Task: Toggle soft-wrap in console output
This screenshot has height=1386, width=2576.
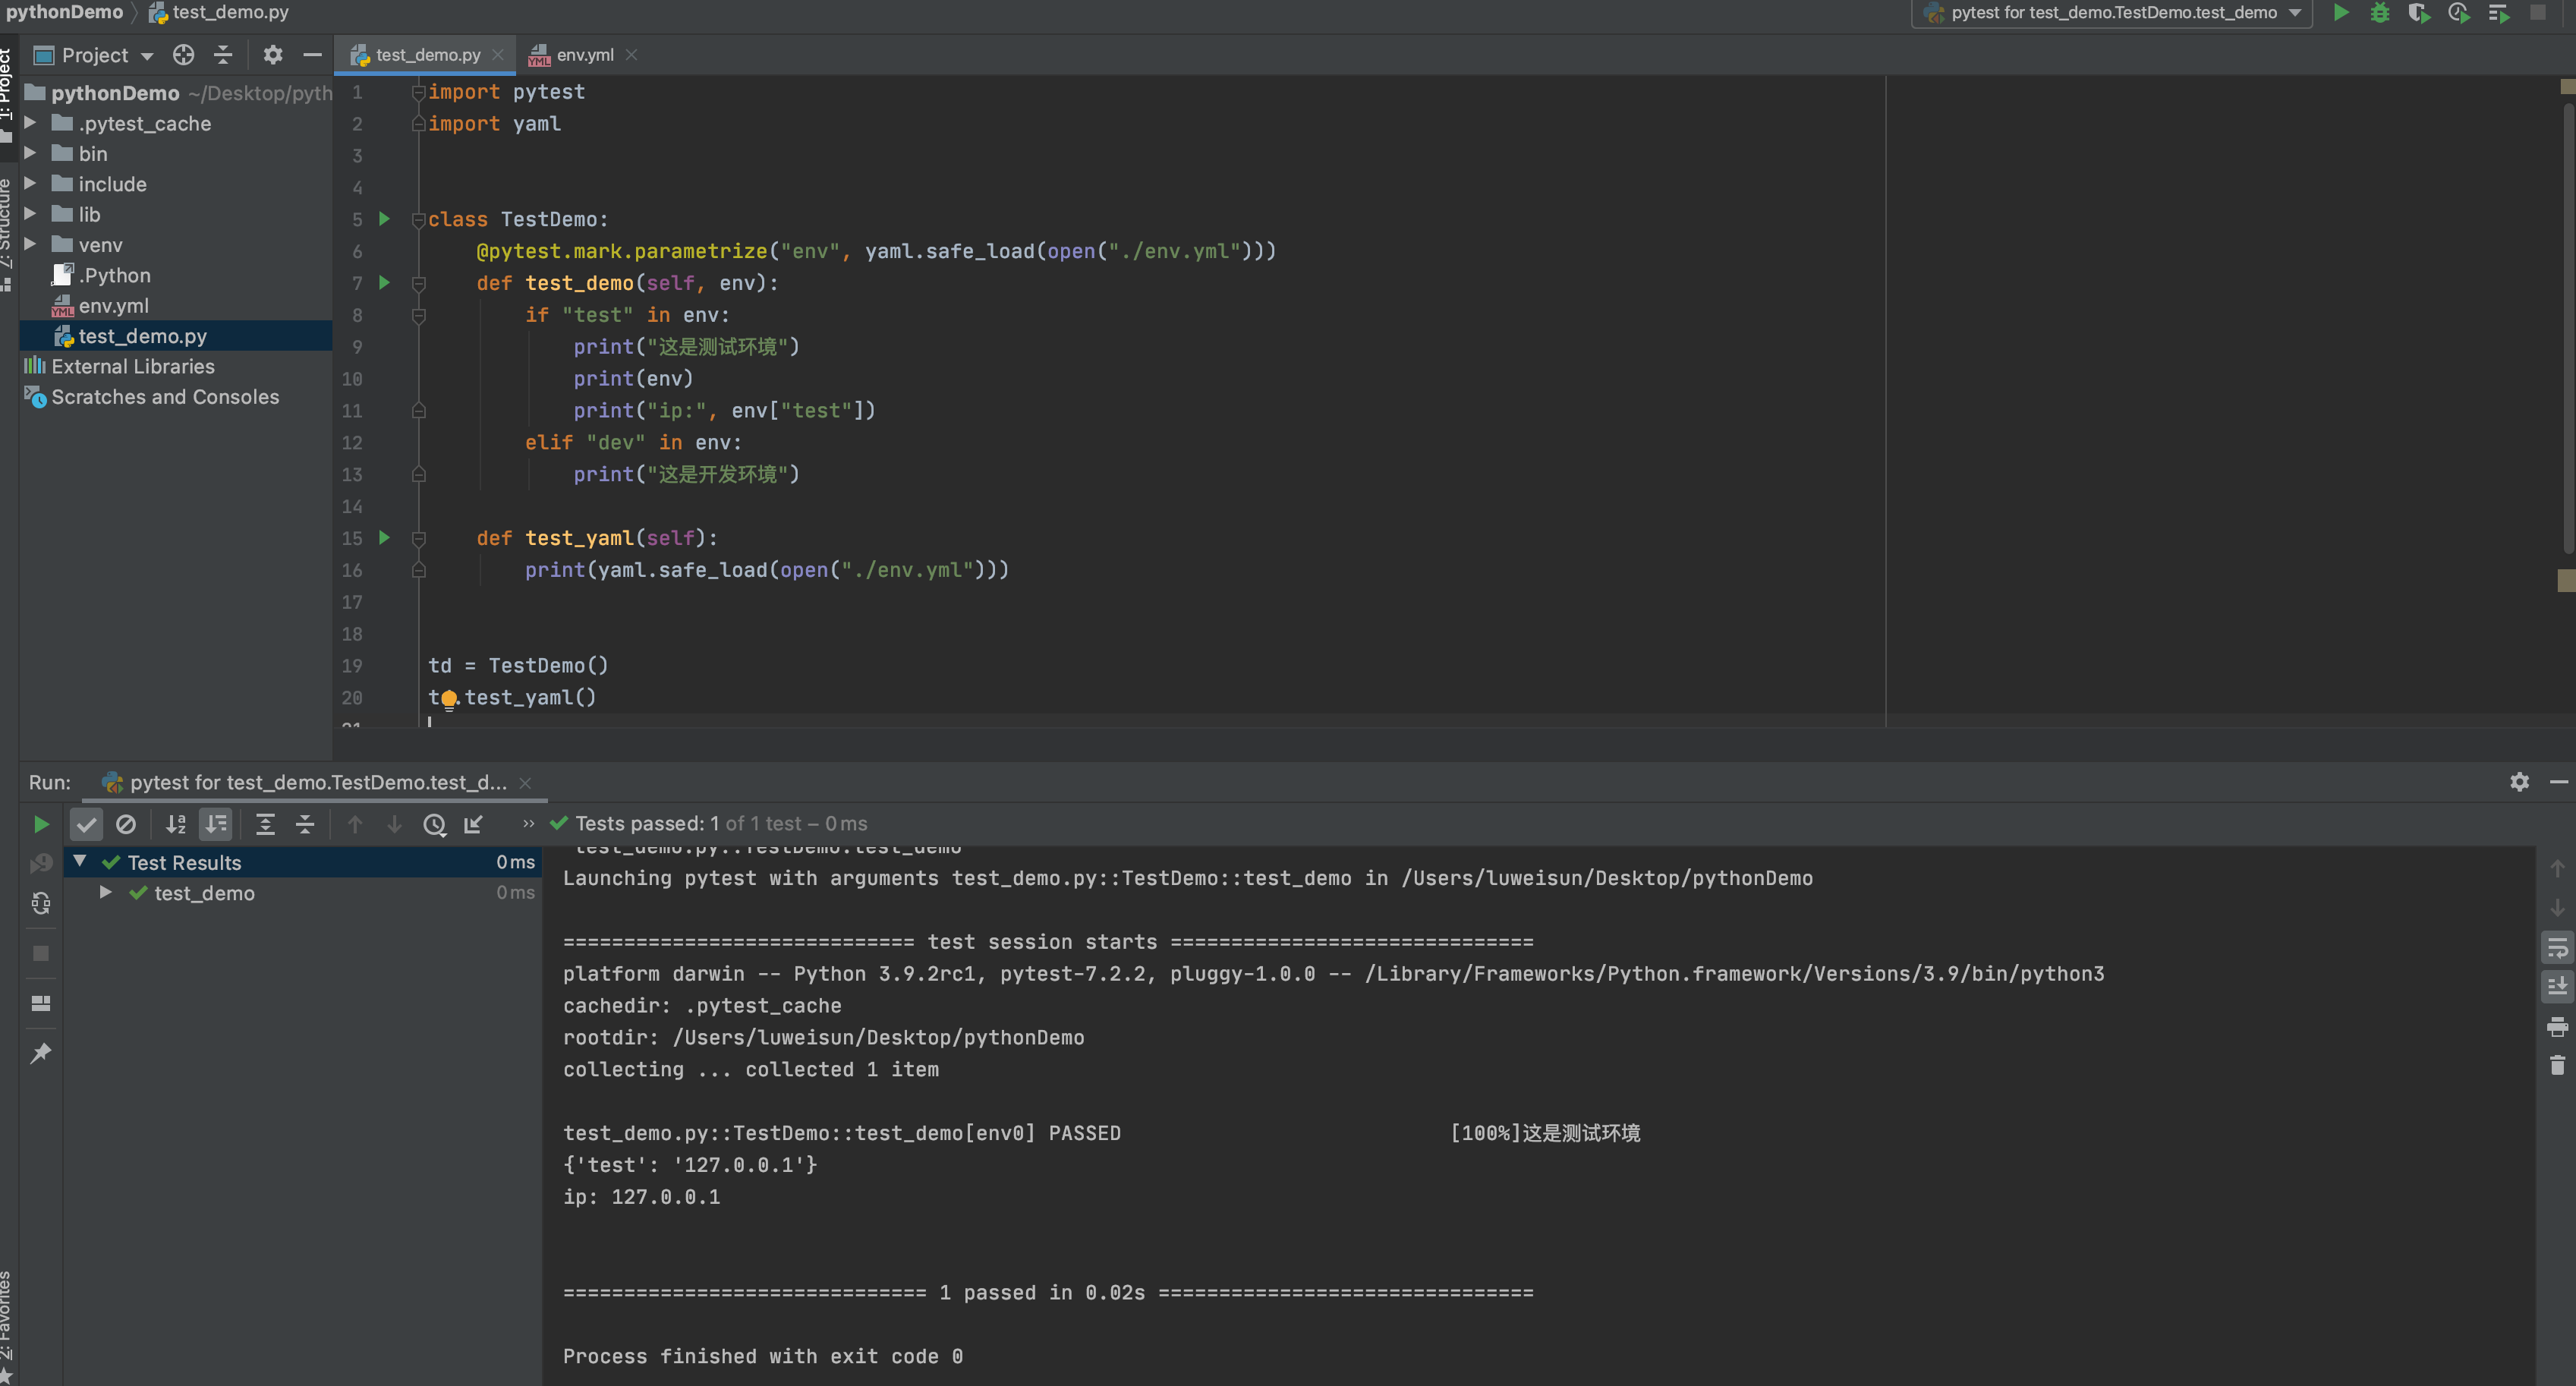Action: (x=2557, y=947)
